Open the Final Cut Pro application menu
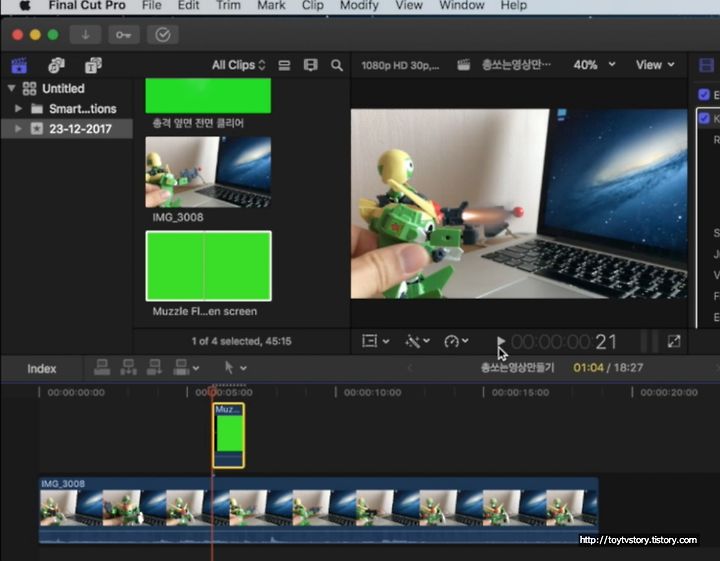The width and height of the screenshot is (720, 561). click(x=87, y=6)
